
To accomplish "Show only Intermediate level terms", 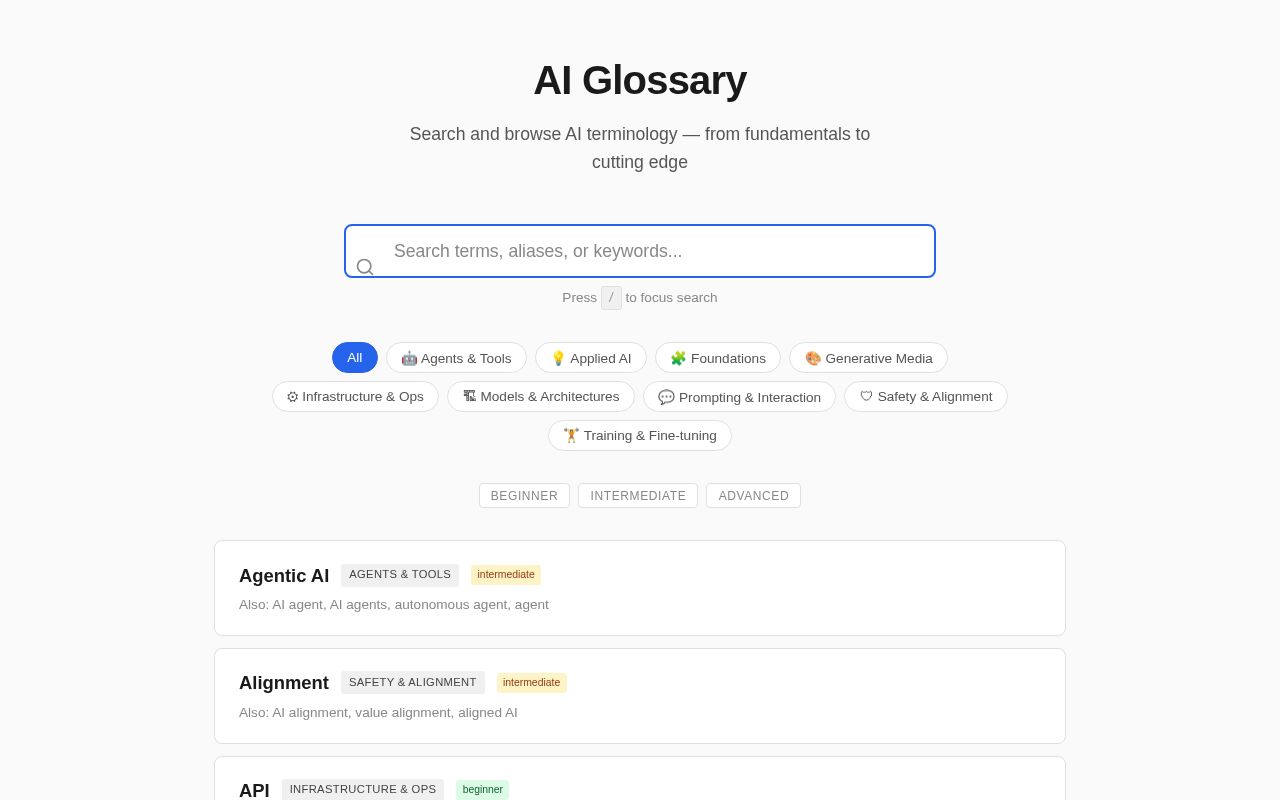I will 638,496.
